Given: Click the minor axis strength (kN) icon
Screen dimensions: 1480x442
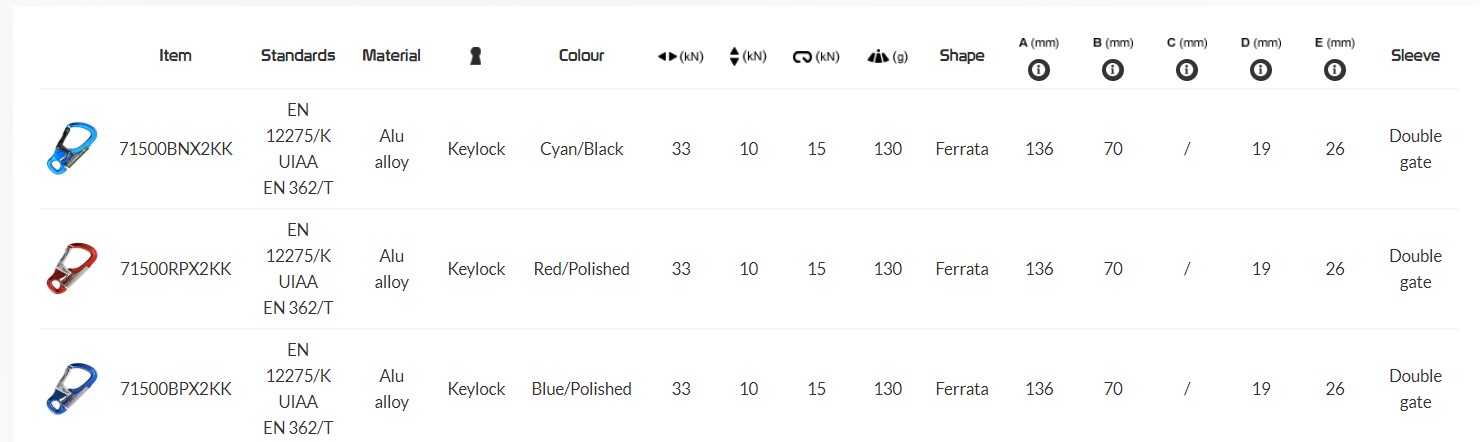Looking at the screenshot, I should click(735, 57).
